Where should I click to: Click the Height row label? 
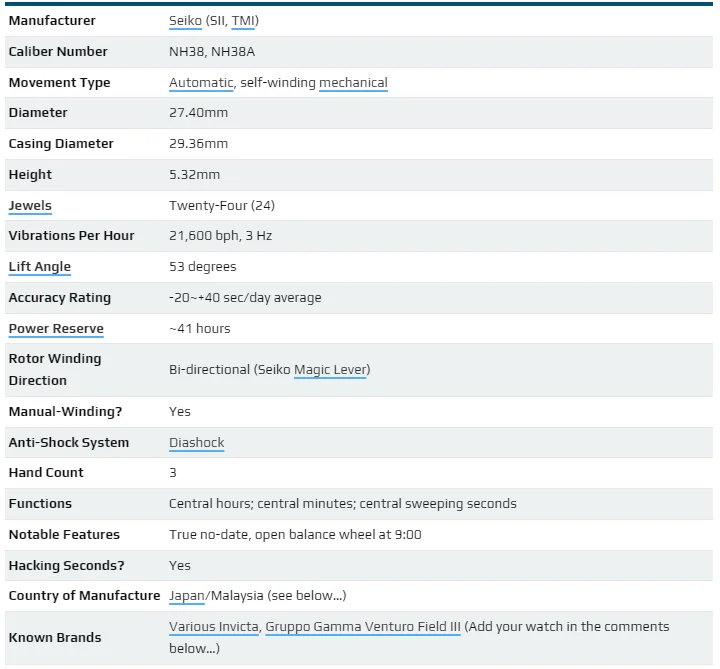coord(30,174)
